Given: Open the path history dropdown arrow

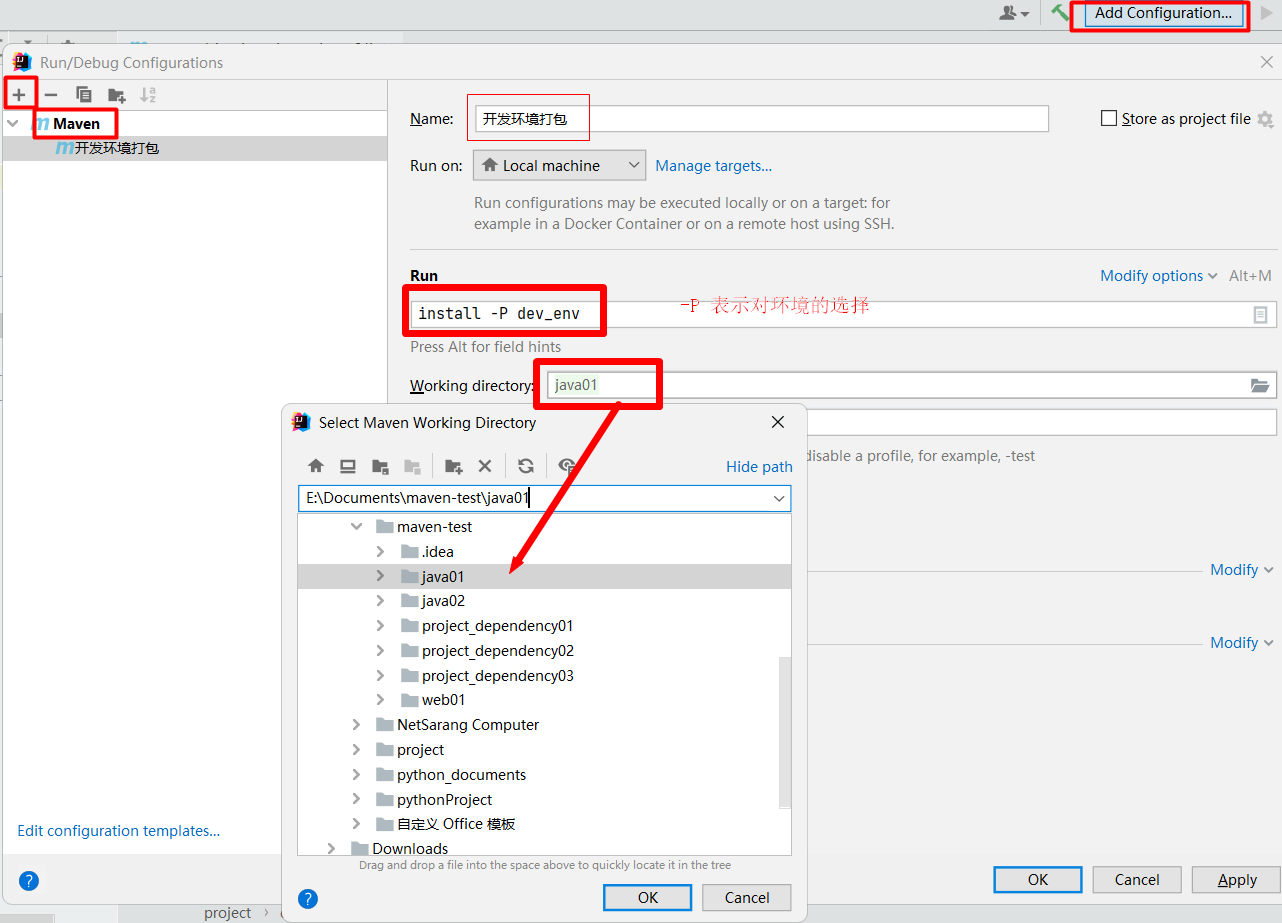Looking at the screenshot, I should pos(779,498).
